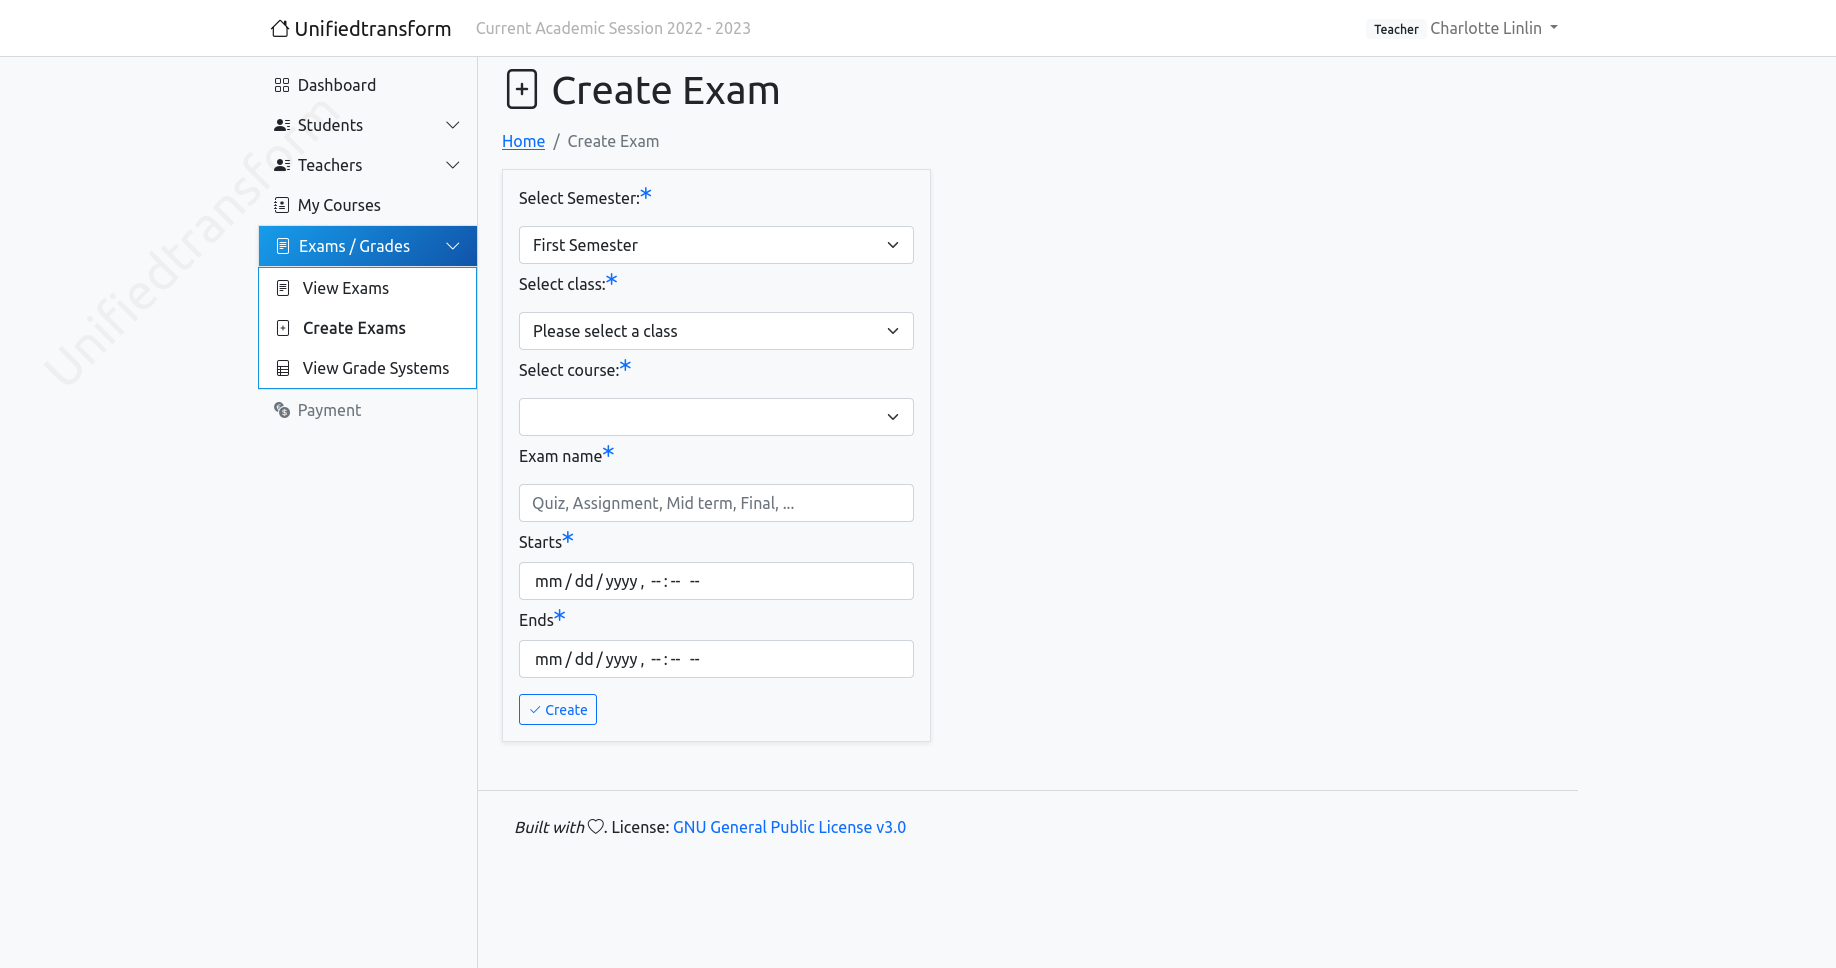Open the Select Semester dropdown
The height and width of the screenshot is (968, 1836).
click(716, 245)
